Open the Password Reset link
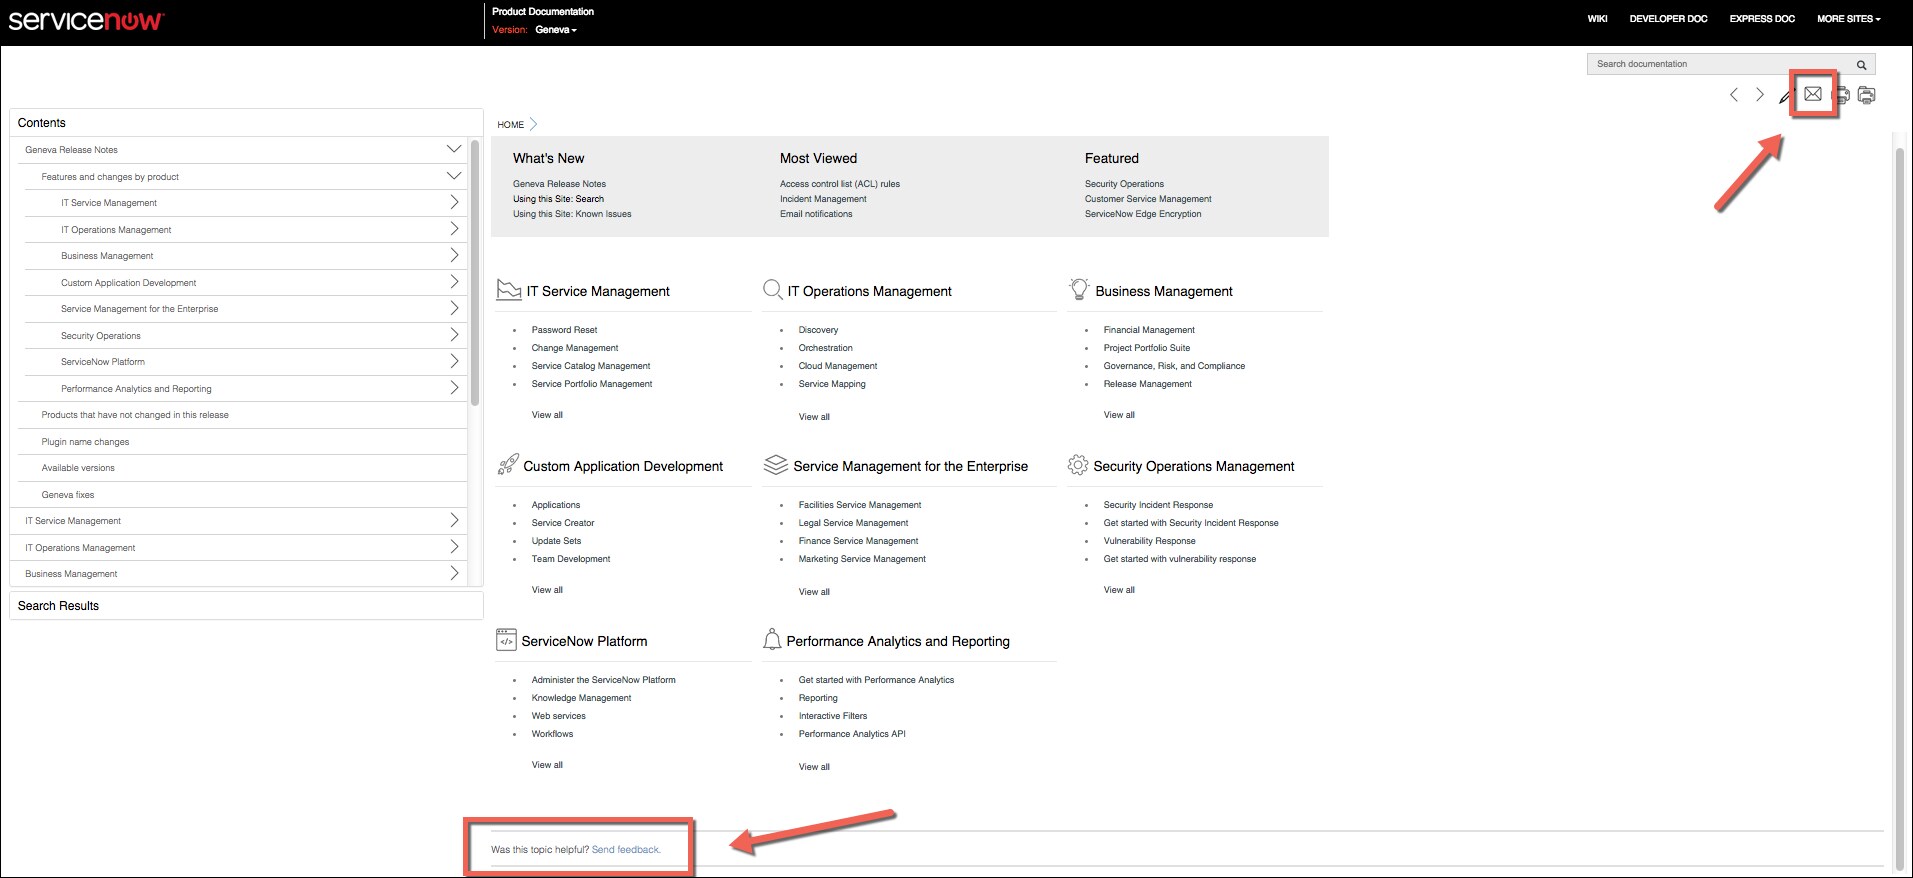This screenshot has height=878, width=1913. [564, 330]
